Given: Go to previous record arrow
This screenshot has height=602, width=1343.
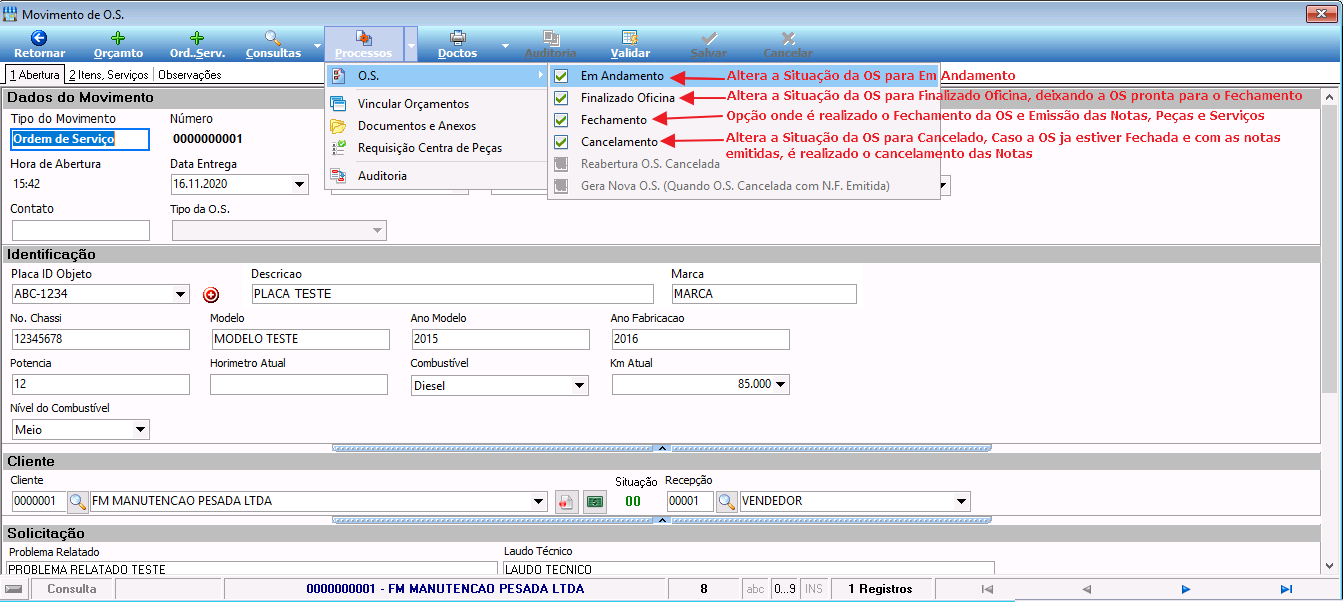Looking at the screenshot, I should tap(1086, 589).
